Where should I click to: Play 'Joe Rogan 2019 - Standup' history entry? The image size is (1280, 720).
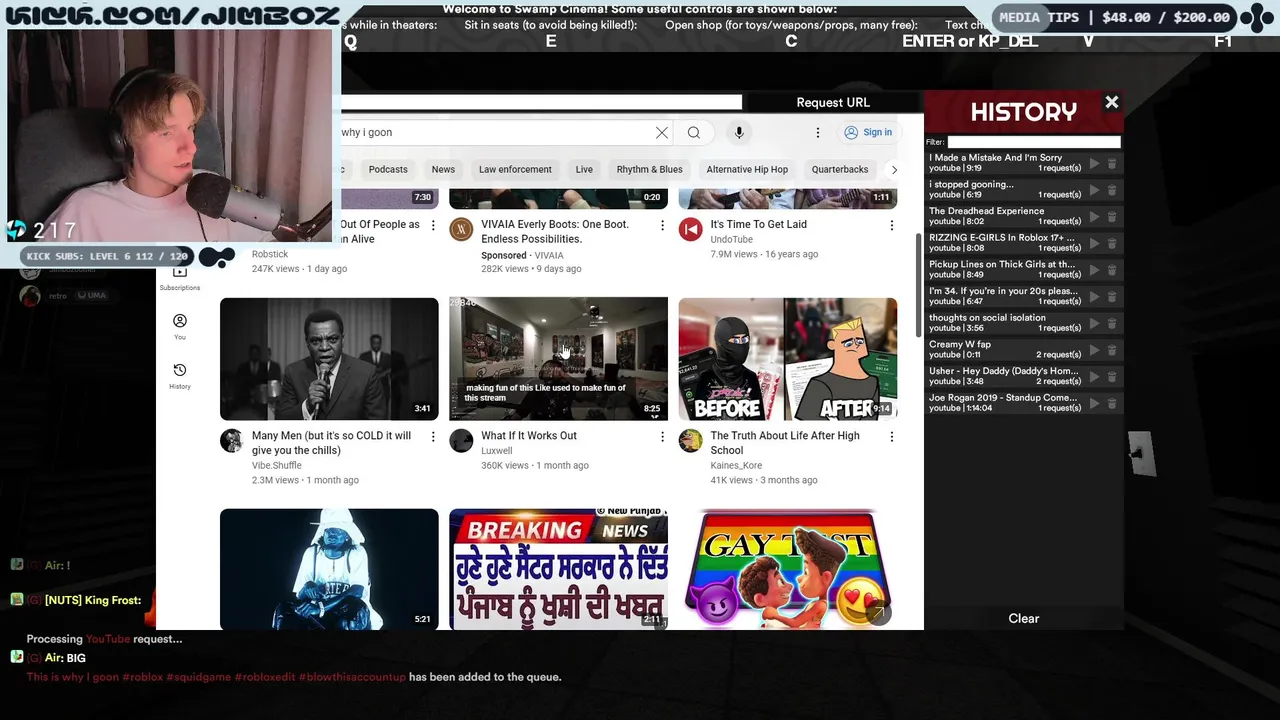(1094, 403)
